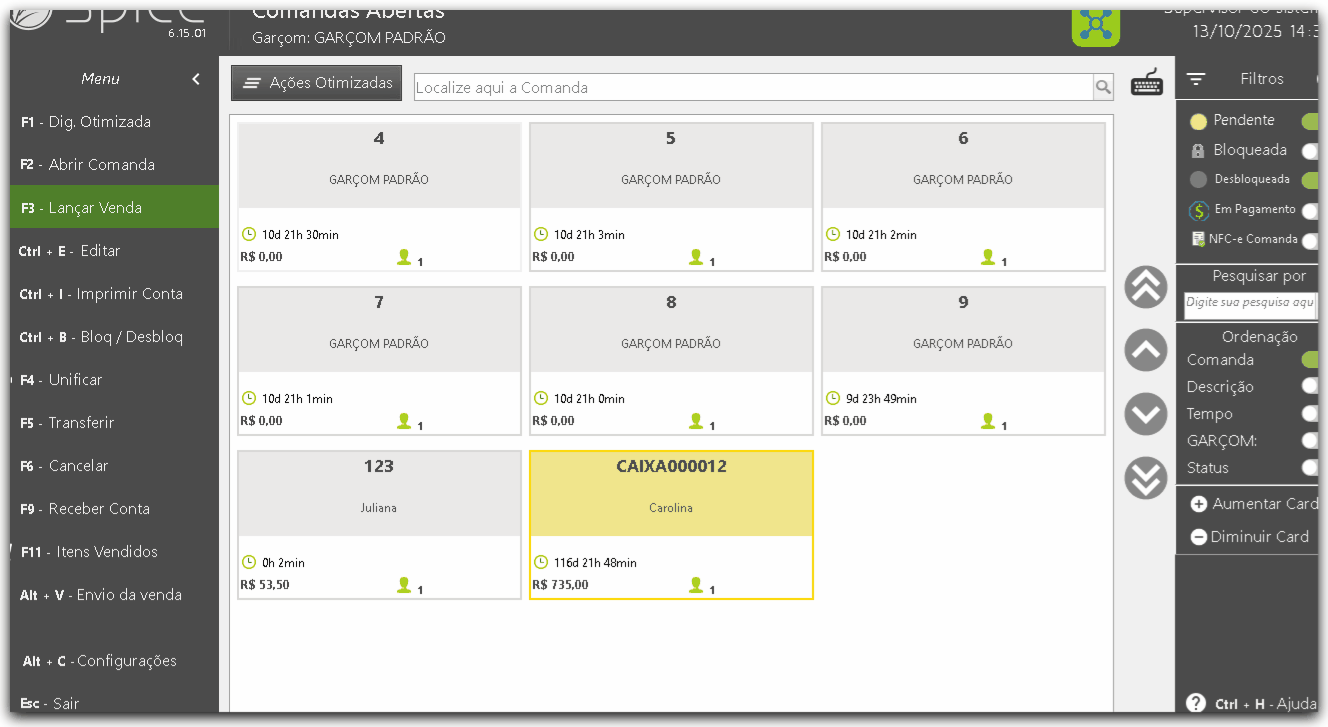Click the person icon on CAIXA000012 card

tap(696, 585)
